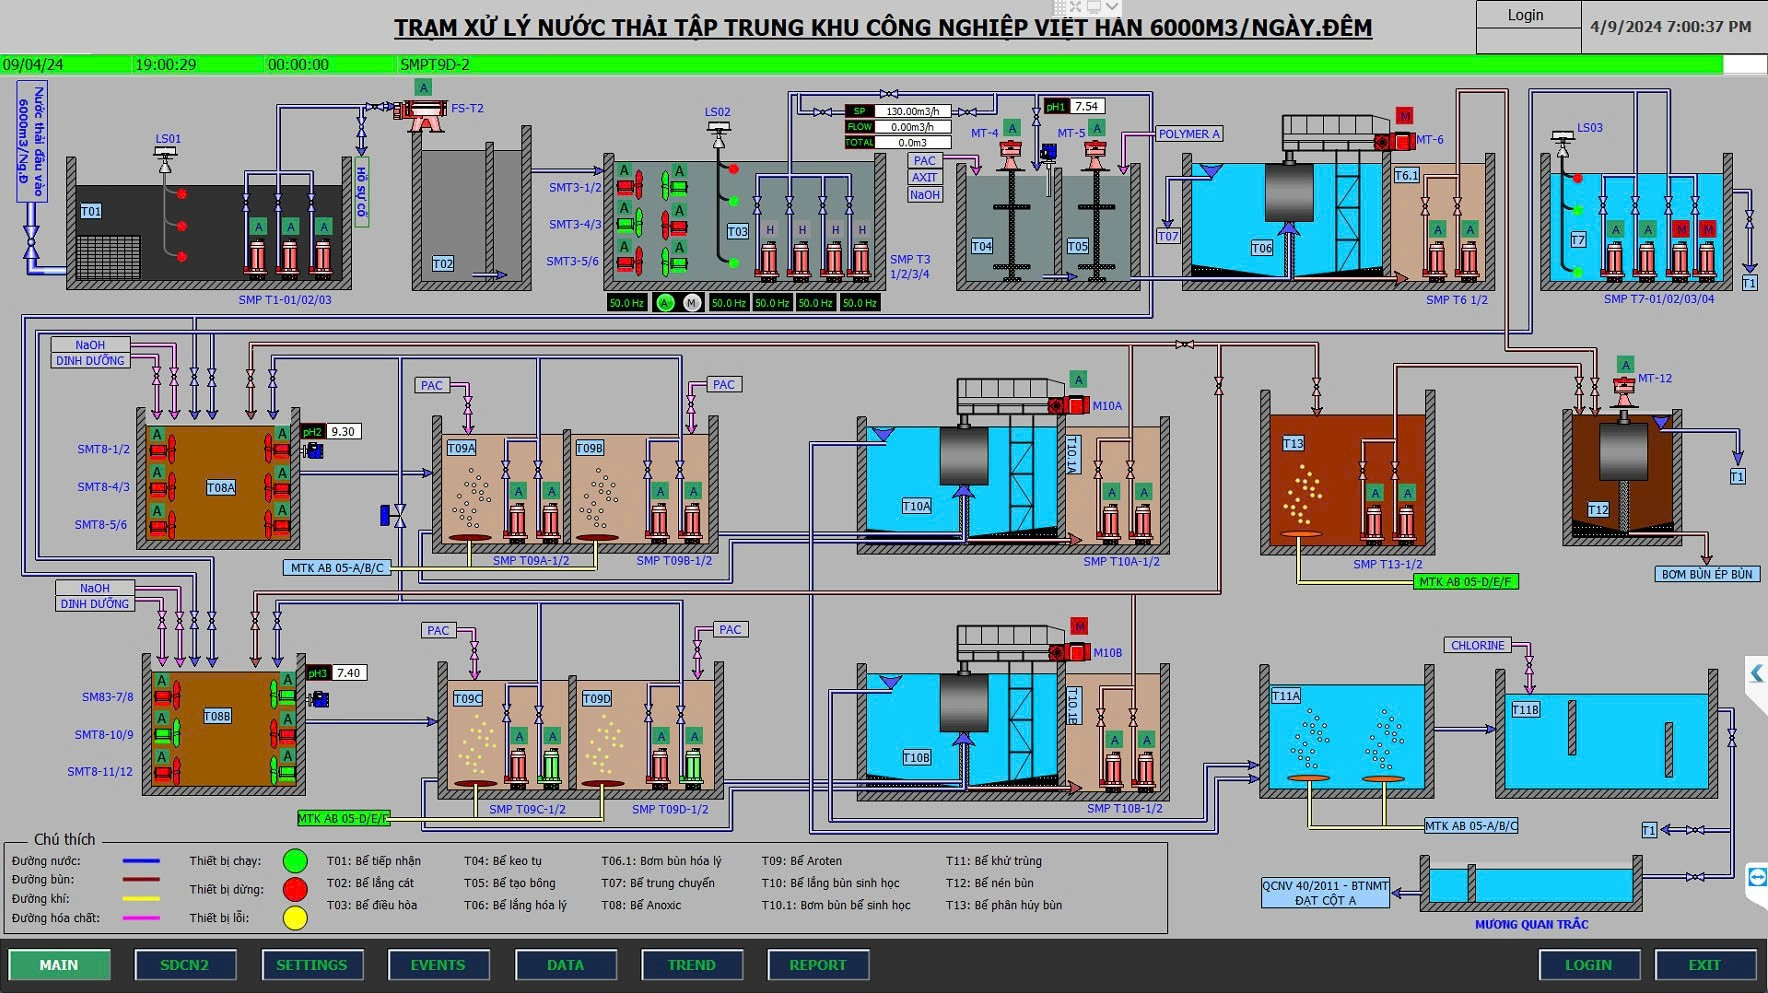1768x993 pixels.
Task: Click the green LOGIN button at bottom
Action: tap(1588, 965)
